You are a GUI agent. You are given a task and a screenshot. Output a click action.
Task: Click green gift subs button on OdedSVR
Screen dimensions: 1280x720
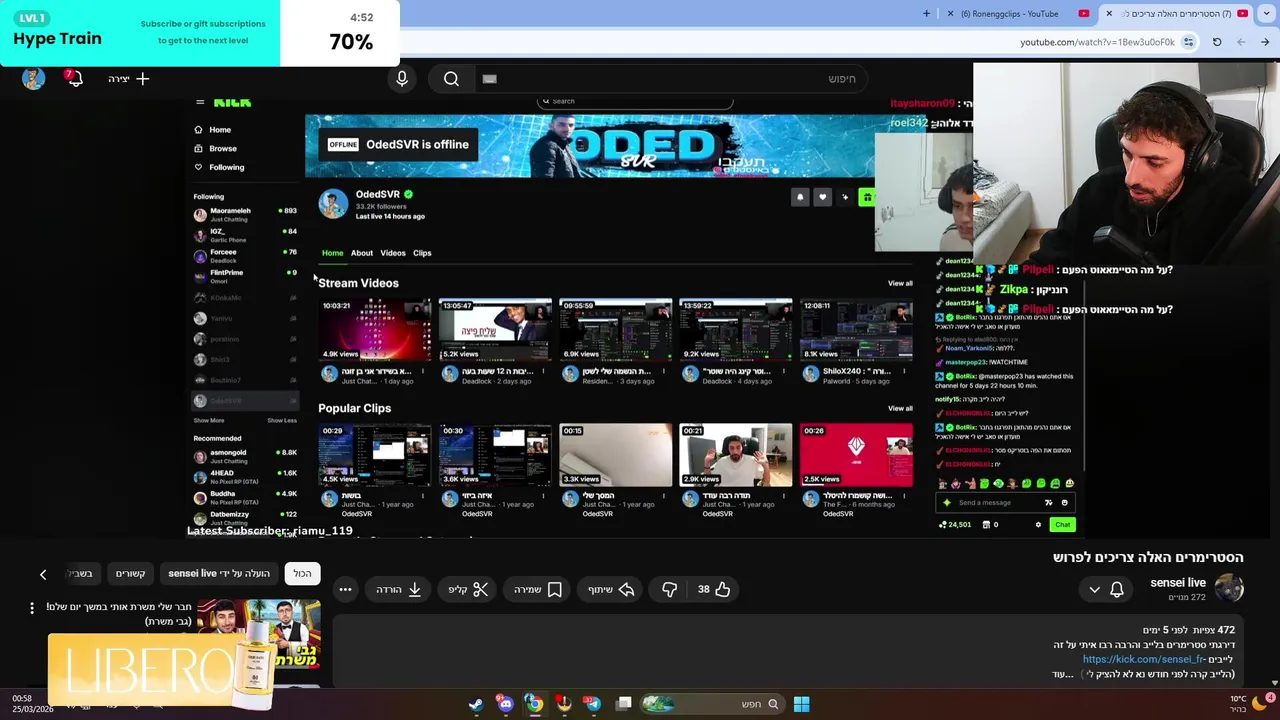tap(867, 197)
